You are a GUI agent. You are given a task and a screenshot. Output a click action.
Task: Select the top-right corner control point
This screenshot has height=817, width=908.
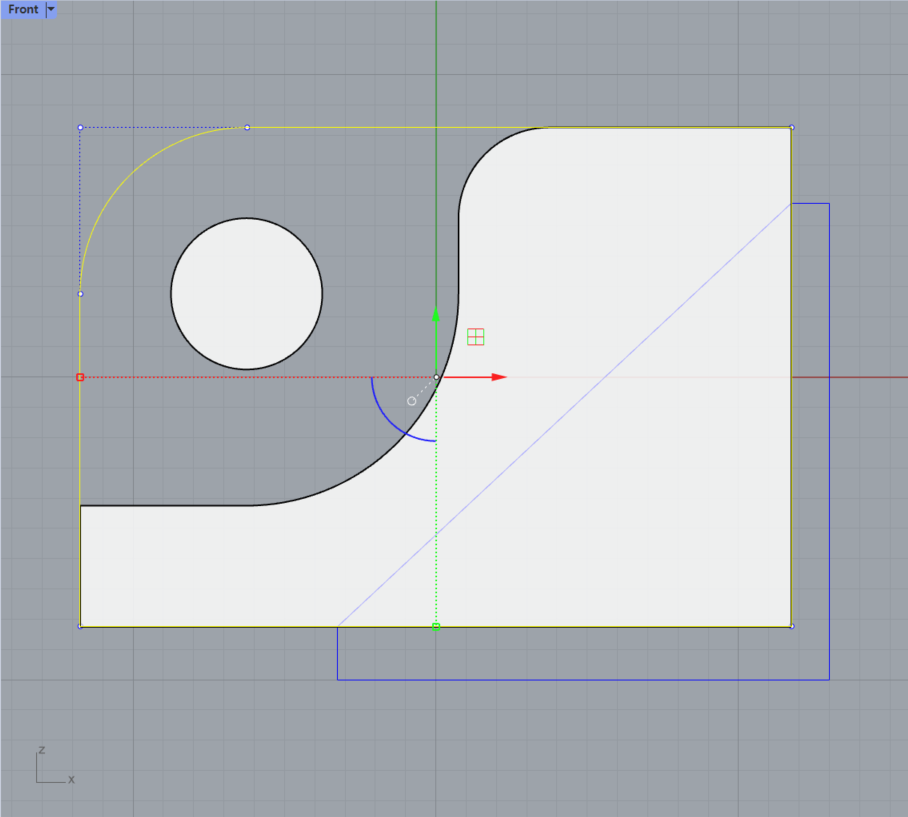click(x=792, y=127)
